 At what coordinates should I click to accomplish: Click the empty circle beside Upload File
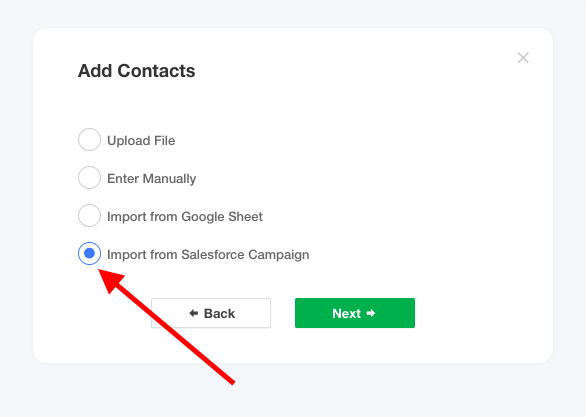pyautogui.click(x=89, y=139)
